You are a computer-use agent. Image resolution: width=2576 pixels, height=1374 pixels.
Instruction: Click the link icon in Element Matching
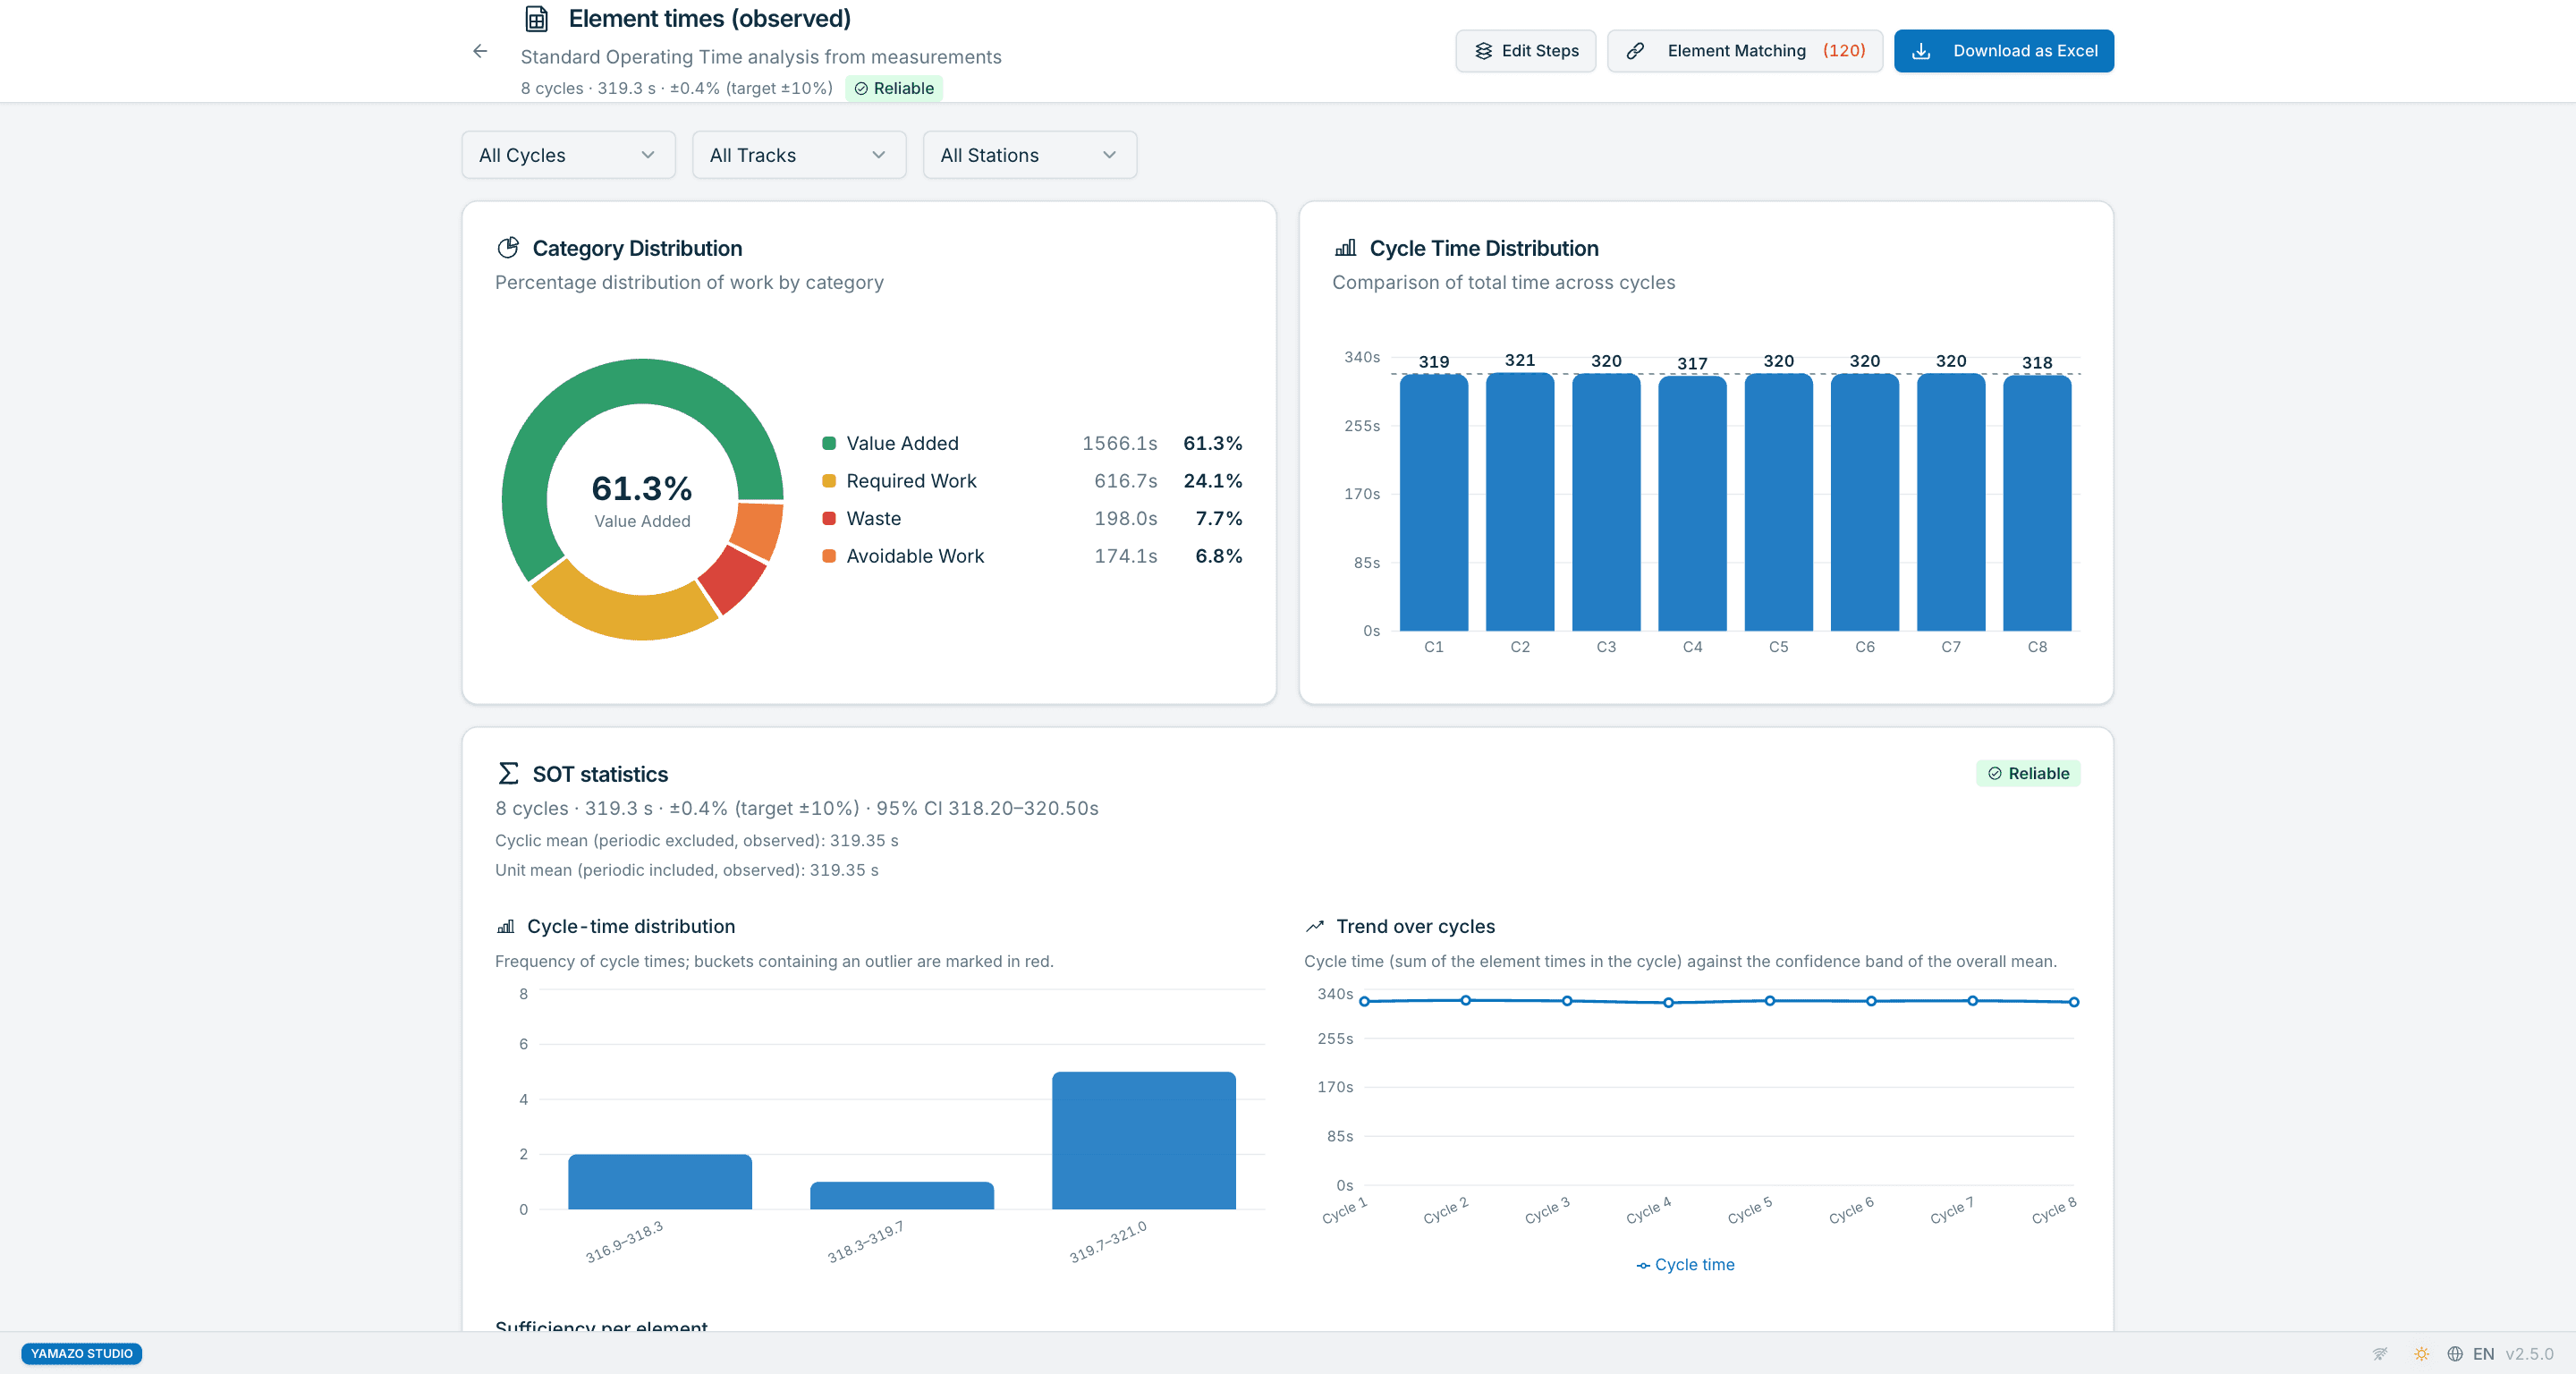tap(1635, 51)
